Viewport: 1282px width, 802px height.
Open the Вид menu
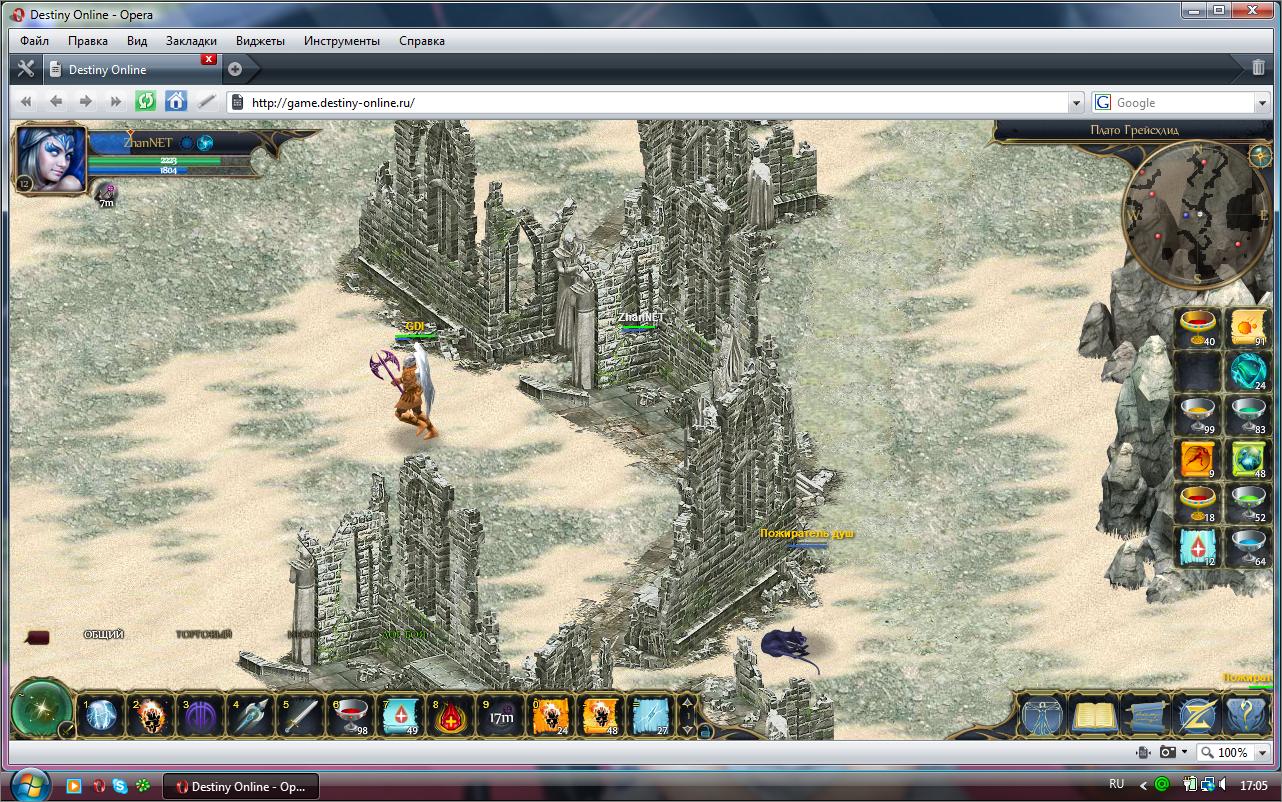pyautogui.click(x=137, y=41)
